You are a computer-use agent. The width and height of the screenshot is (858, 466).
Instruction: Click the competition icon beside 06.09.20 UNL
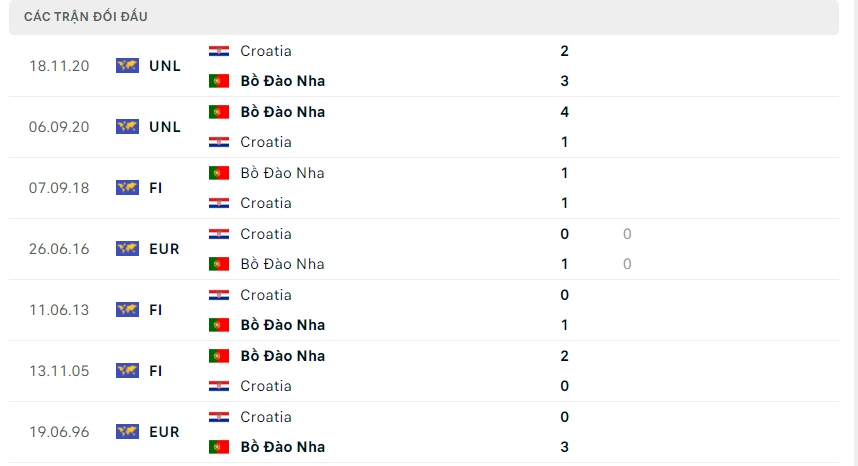click(x=127, y=127)
